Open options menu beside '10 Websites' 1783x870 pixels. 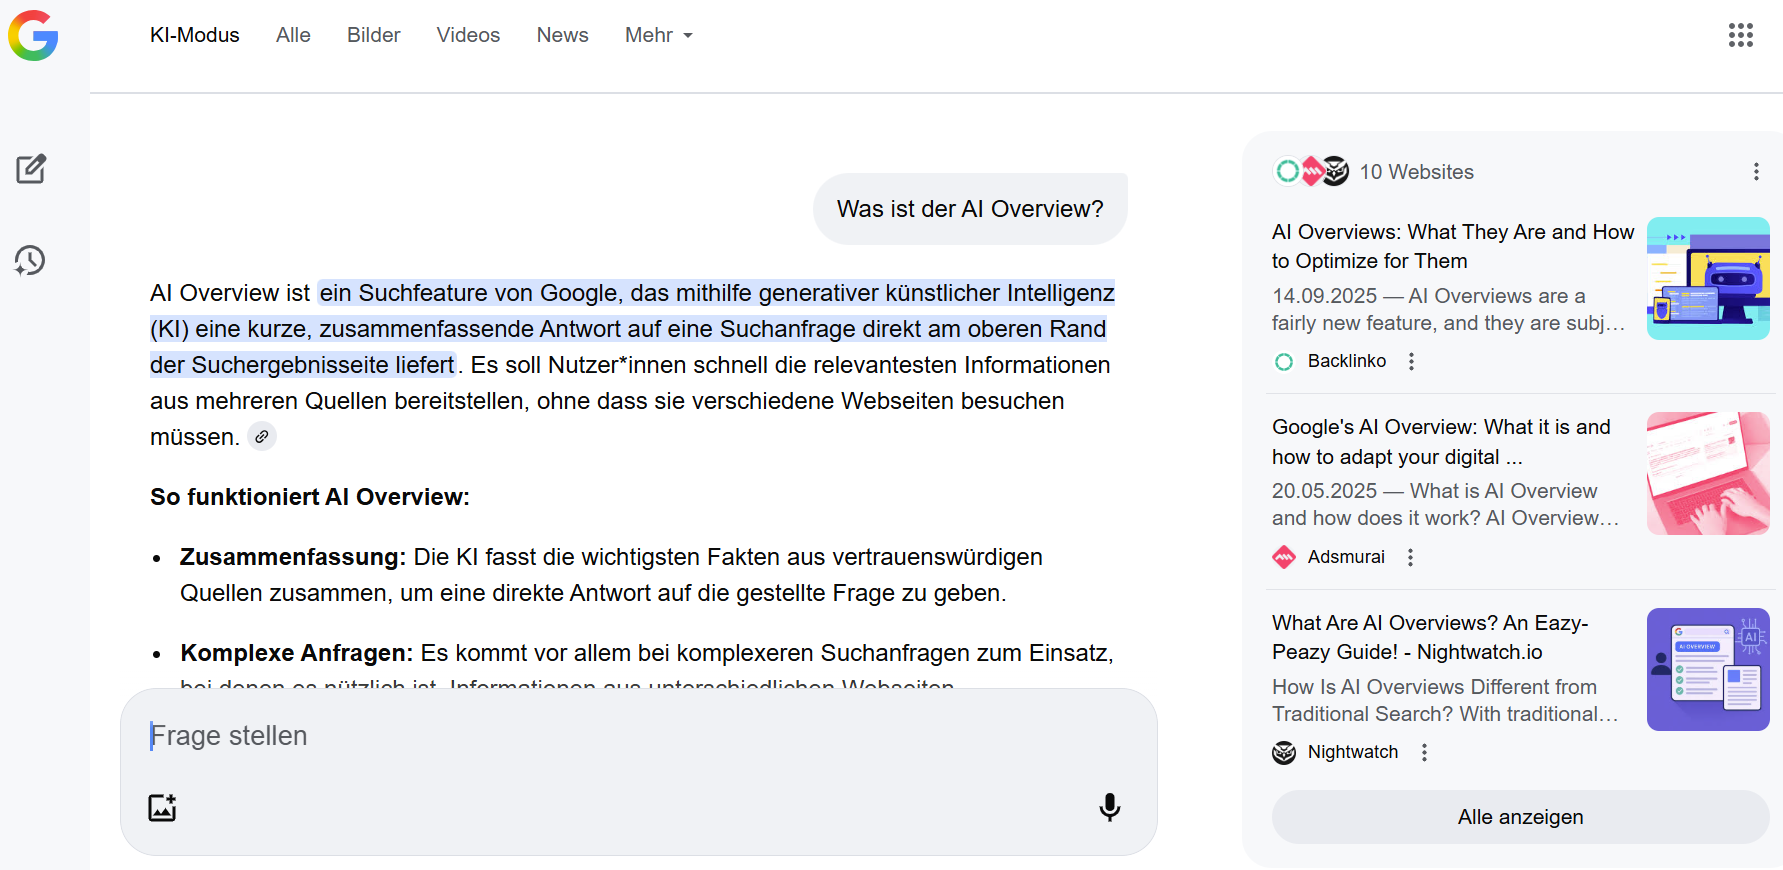pos(1756,172)
